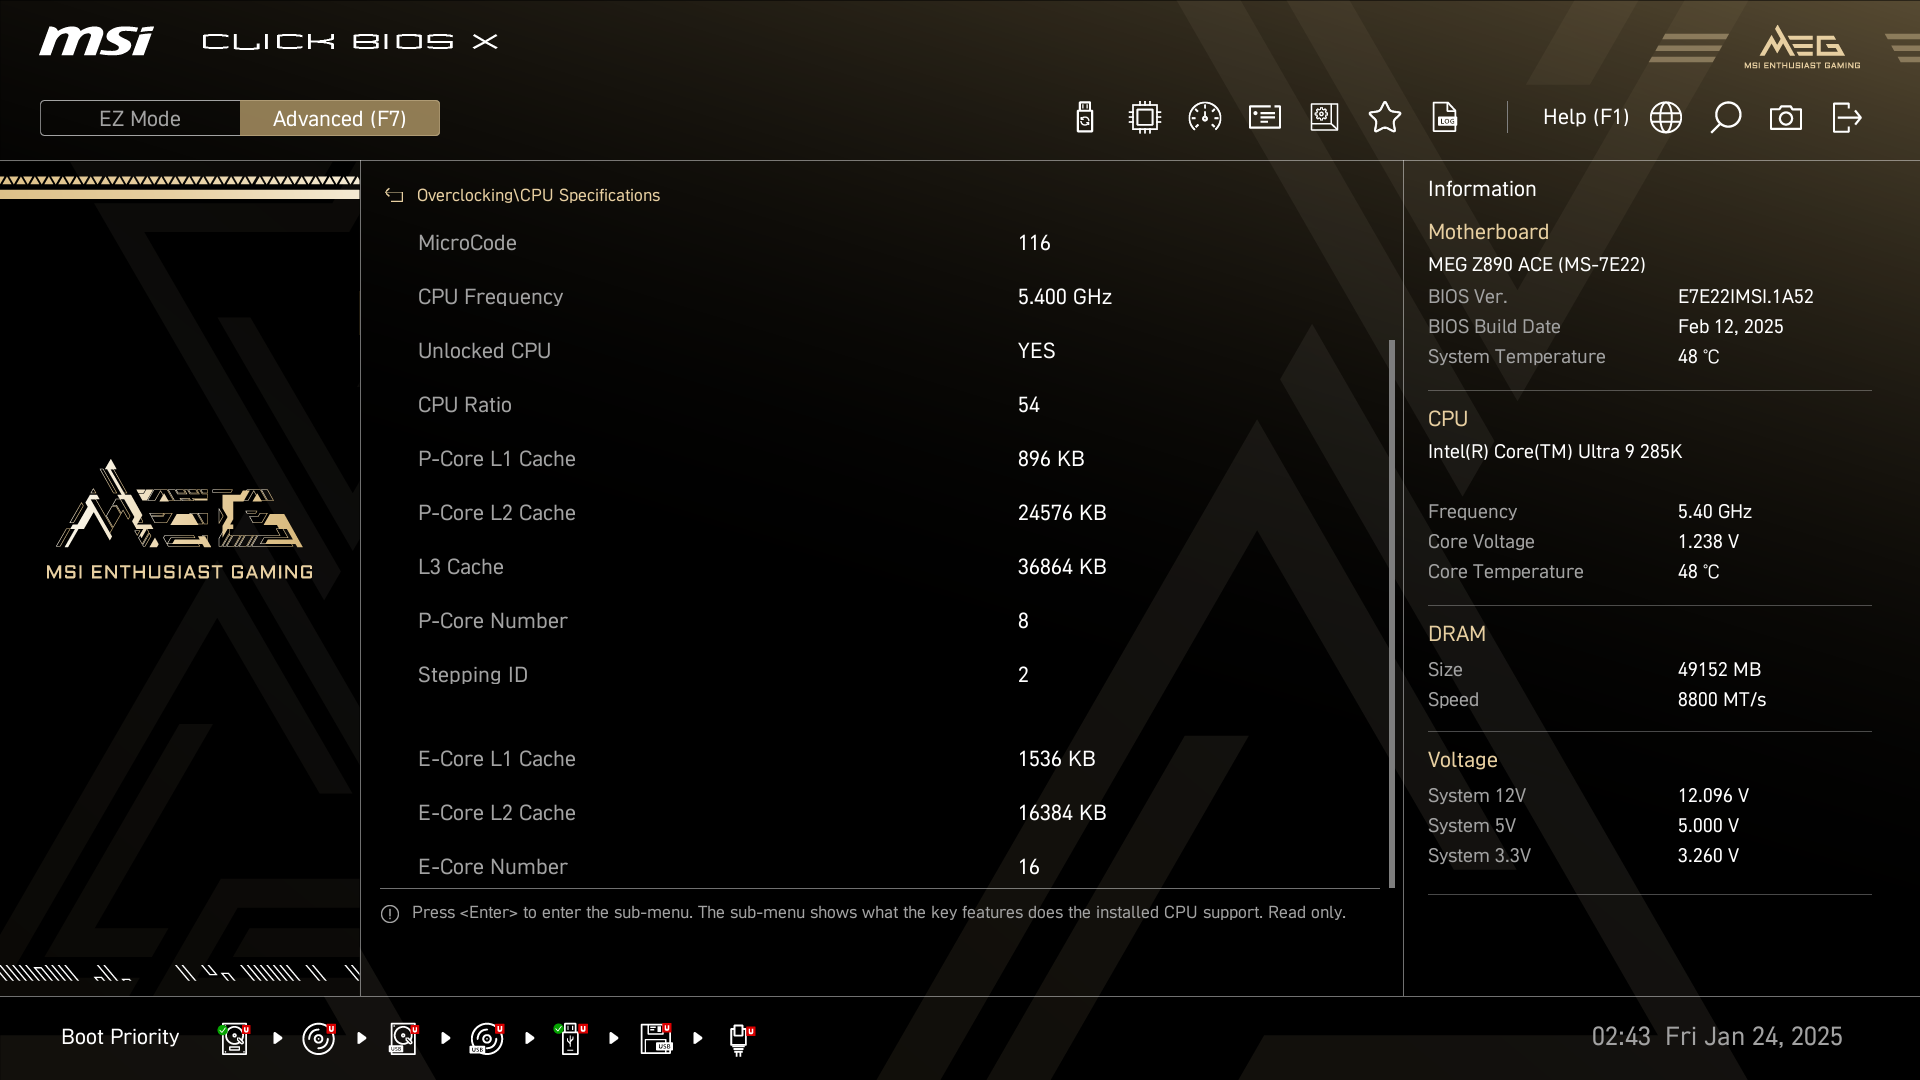This screenshot has width=1920, height=1080.
Task: Click DRAM speed 8800 MT/s value
Action: [1721, 700]
